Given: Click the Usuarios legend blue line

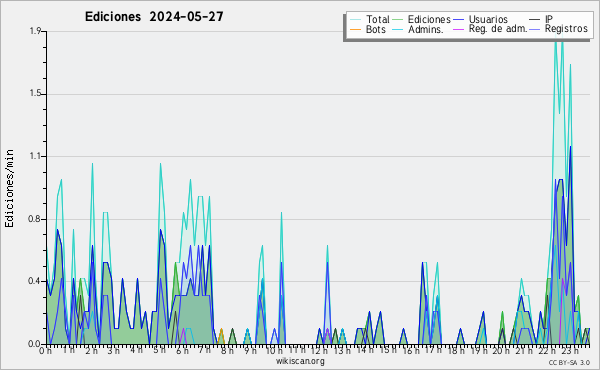Looking at the screenshot, I should (458, 20).
